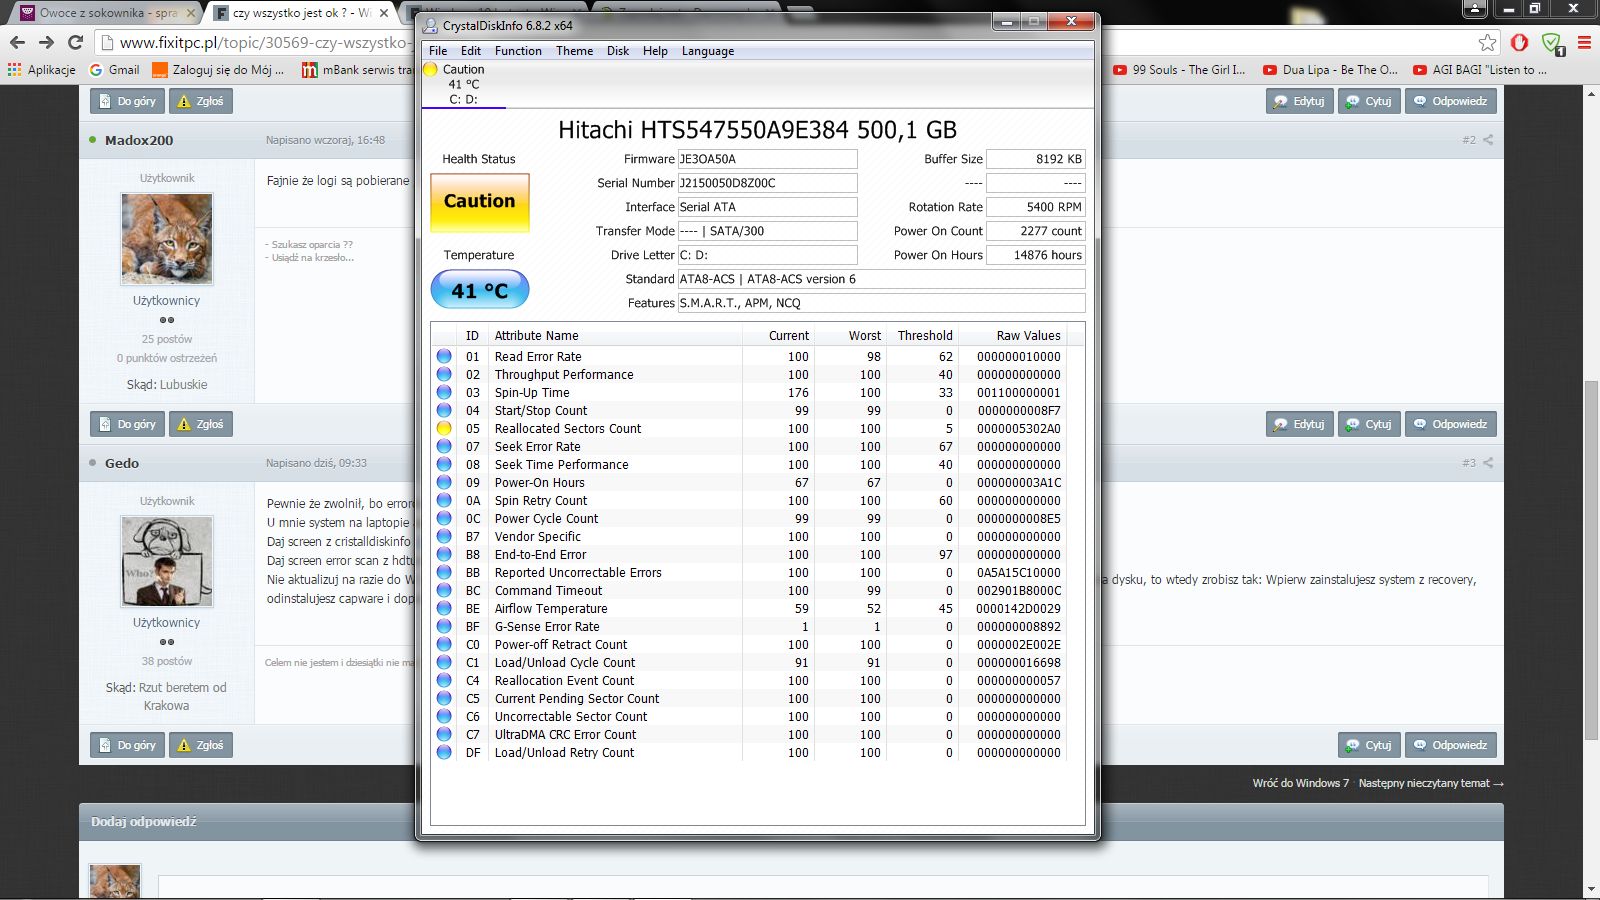Image resolution: width=1600 pixels, height=900 pixels.
Task: Open the Dua Lipa YouTube bookmark
Action: (x=1330, y=70)
